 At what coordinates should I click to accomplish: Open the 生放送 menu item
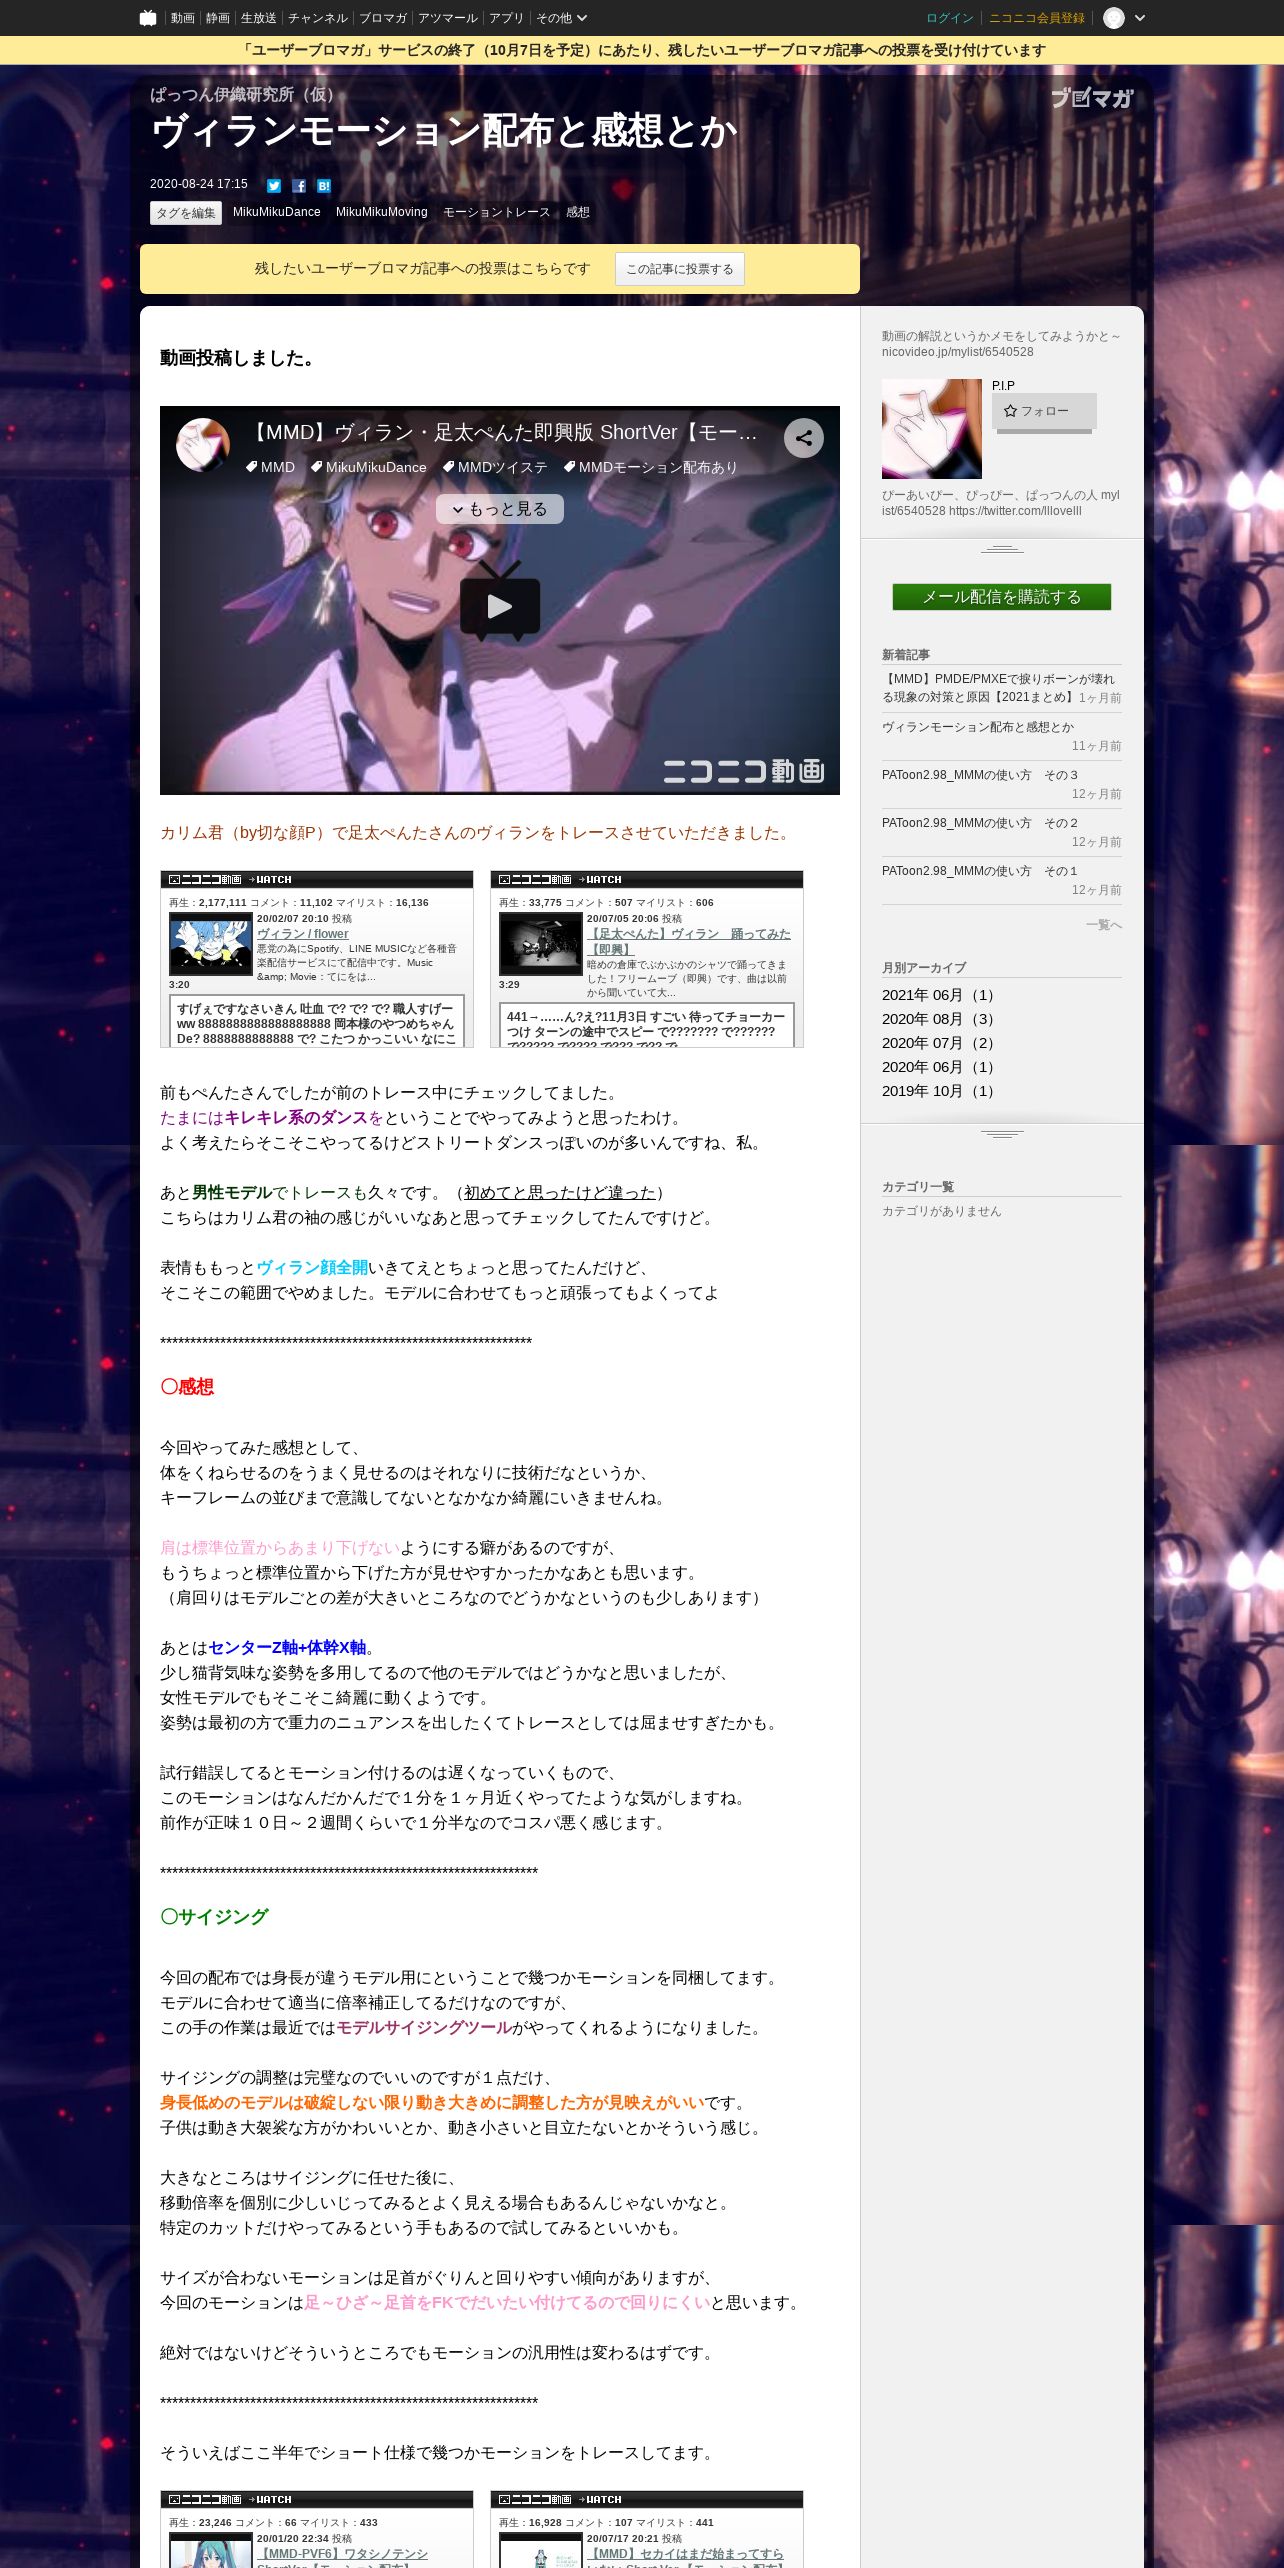[x=259, y=18]
